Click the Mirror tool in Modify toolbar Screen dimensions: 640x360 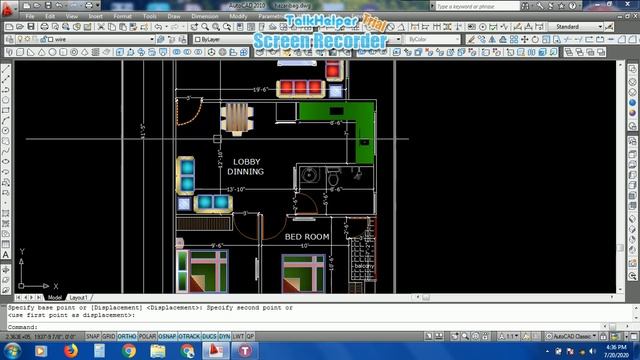pyautogui.click(x=493, y=39)
